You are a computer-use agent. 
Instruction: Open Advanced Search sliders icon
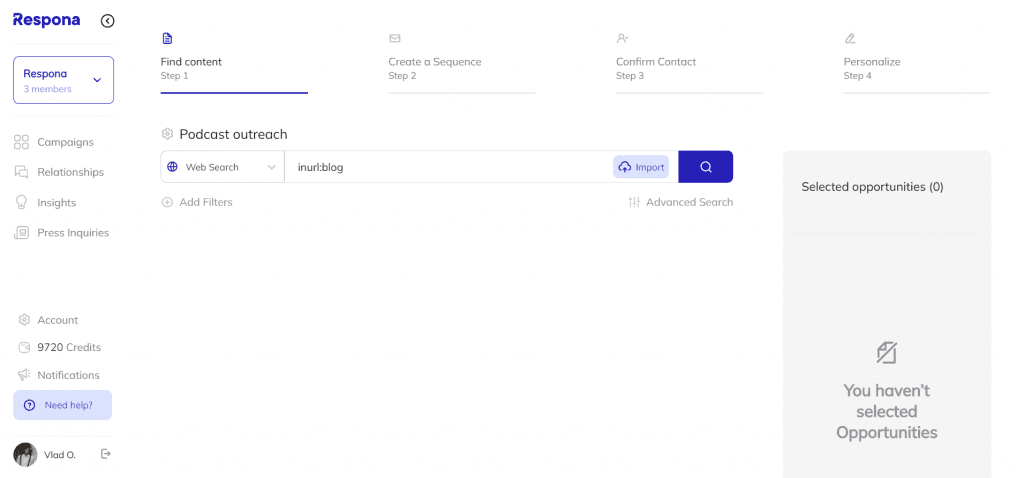point(634,202)
